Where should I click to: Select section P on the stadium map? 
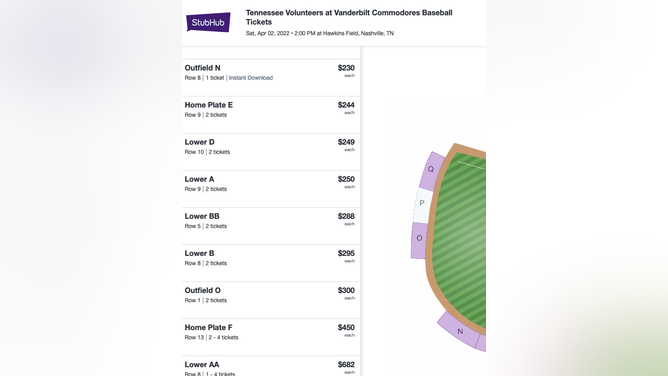[423, 206]
